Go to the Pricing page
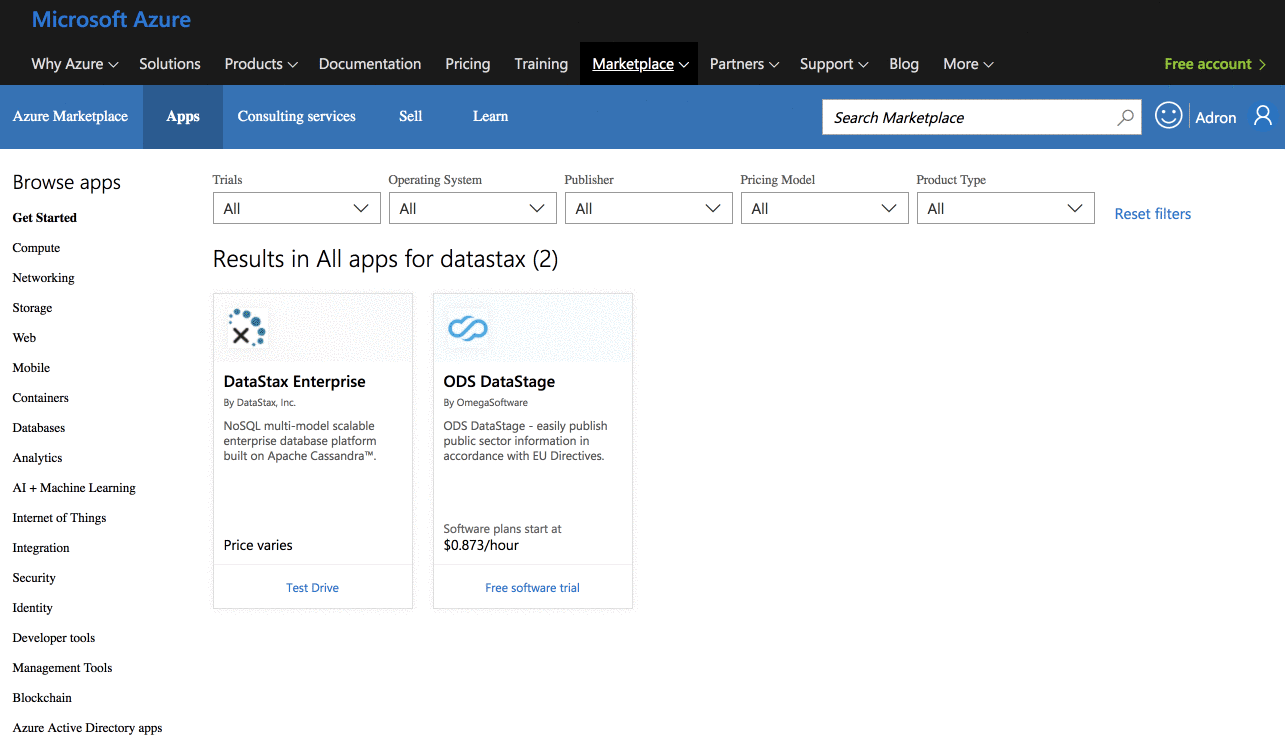 tap(468, 64)
